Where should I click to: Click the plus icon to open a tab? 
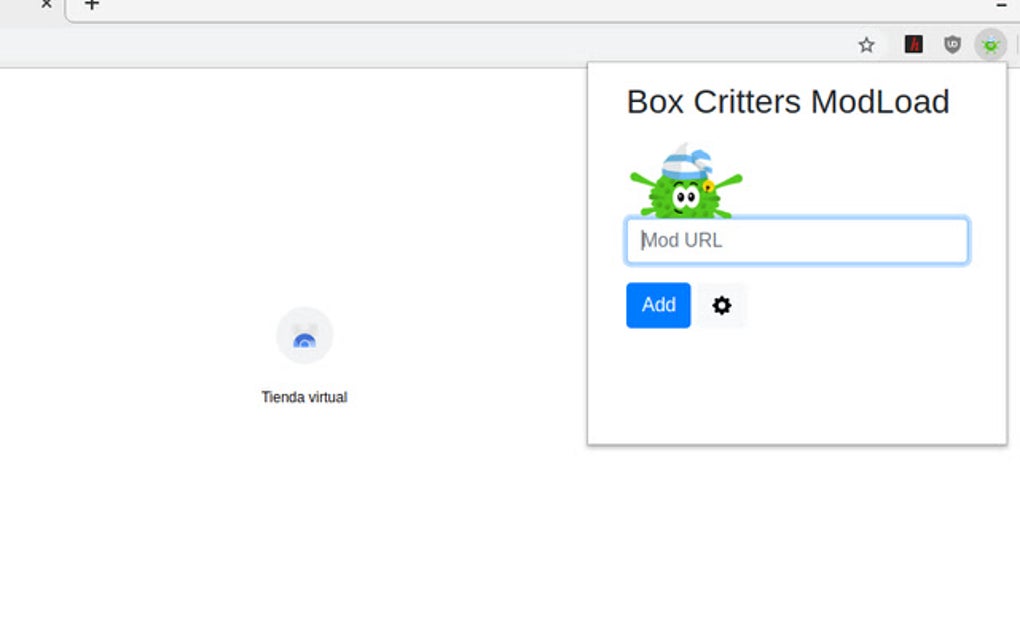[92, 5]
